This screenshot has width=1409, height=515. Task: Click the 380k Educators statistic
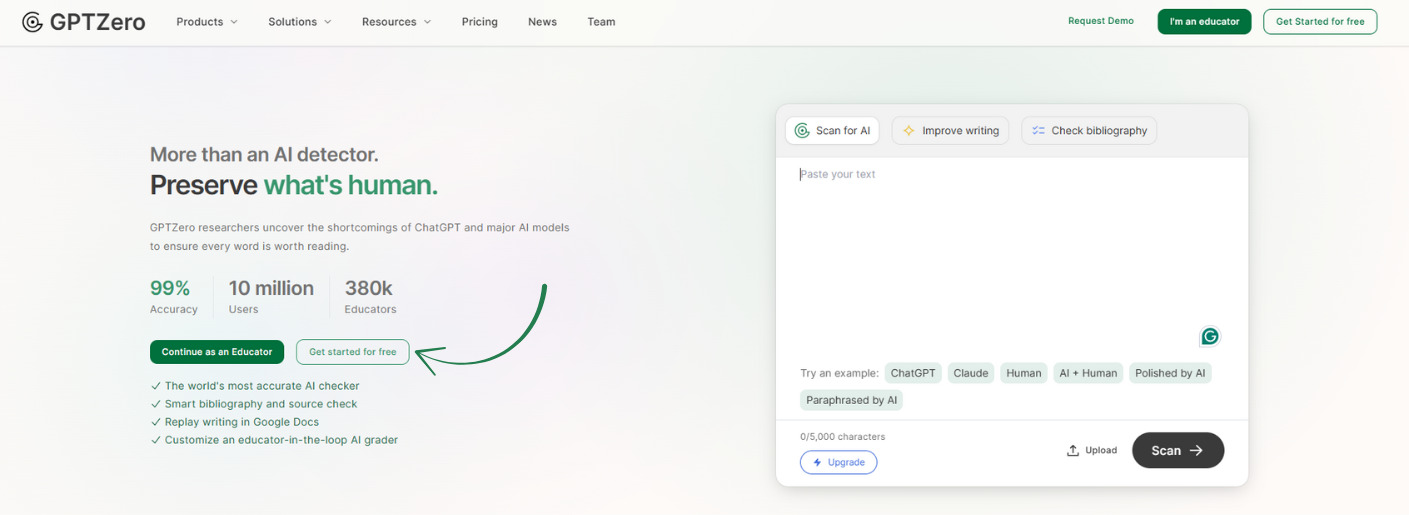point(371,297)
